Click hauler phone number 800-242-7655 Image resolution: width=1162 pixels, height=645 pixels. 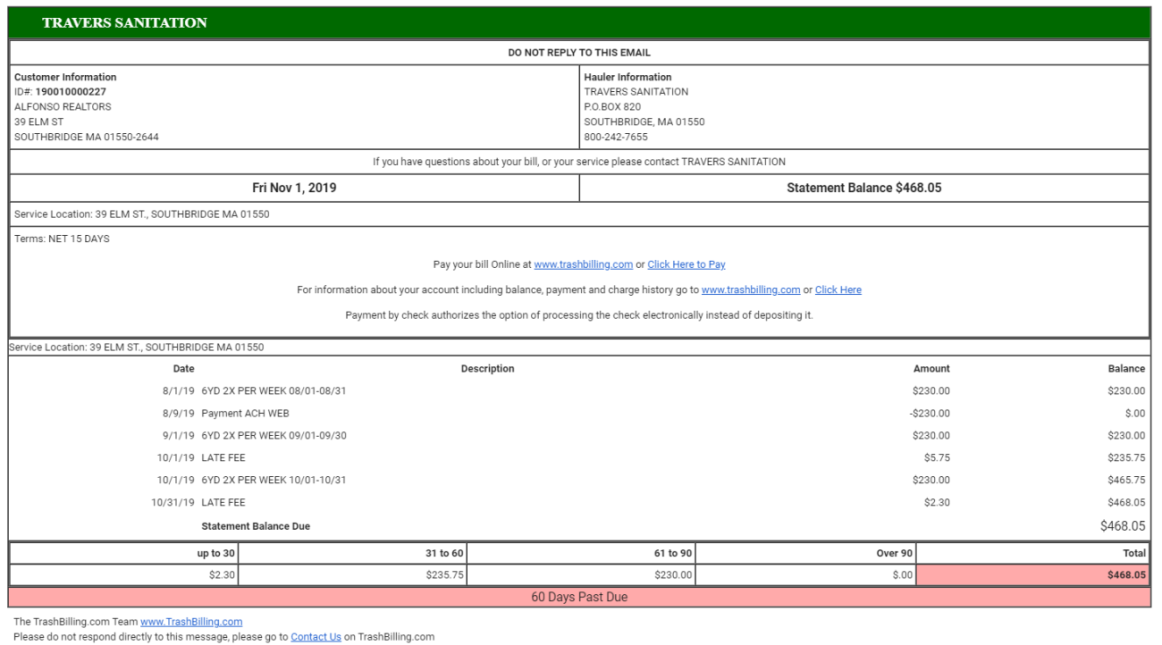(615, 137)
